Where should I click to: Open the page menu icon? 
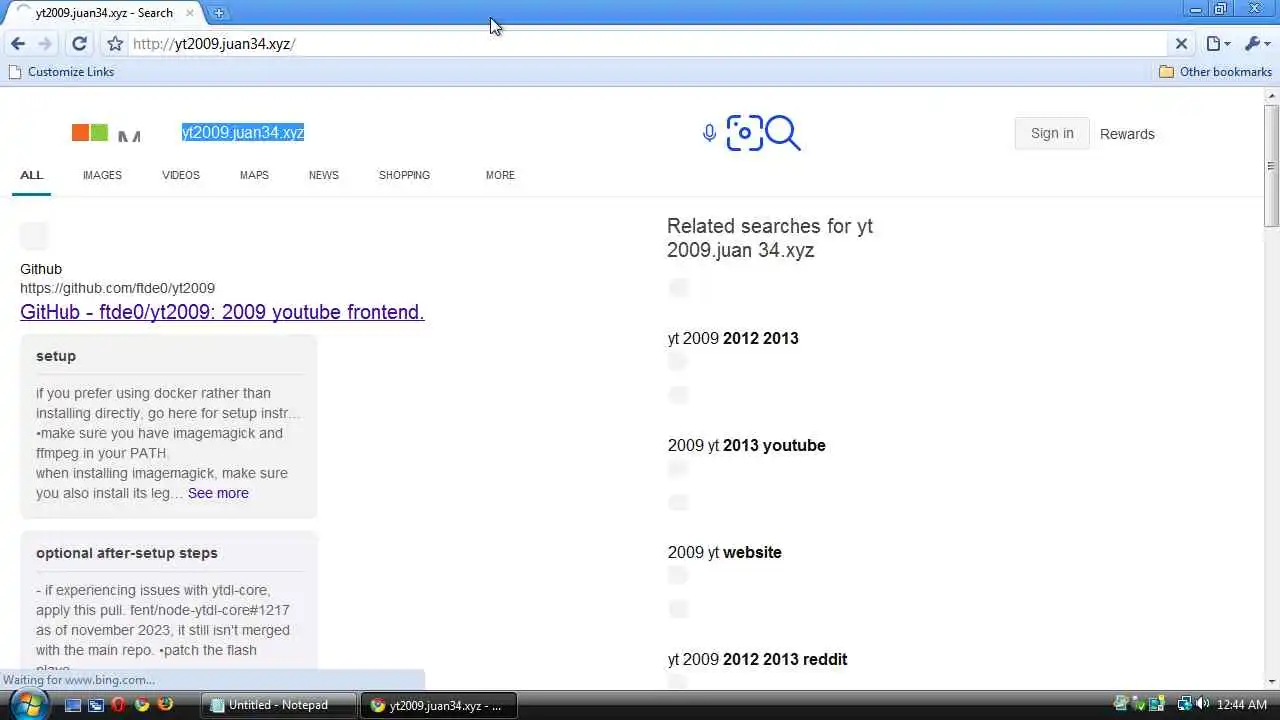(1218, 44)
